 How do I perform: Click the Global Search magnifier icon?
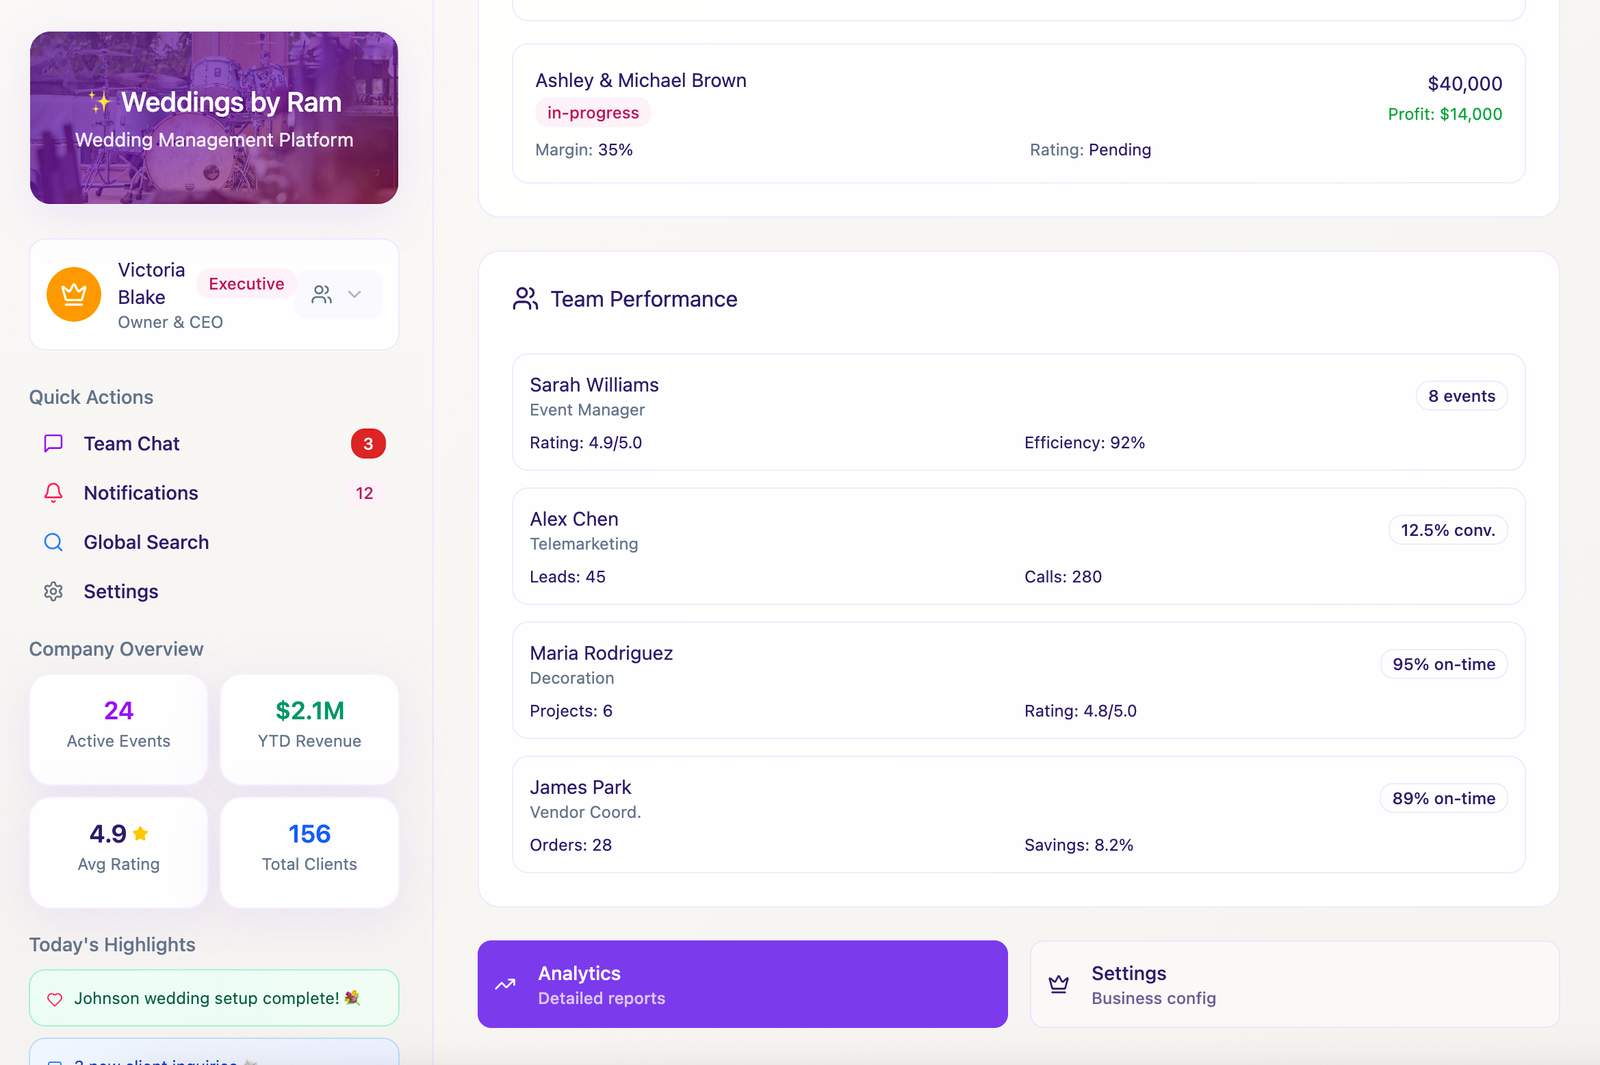tap(54, 542)
